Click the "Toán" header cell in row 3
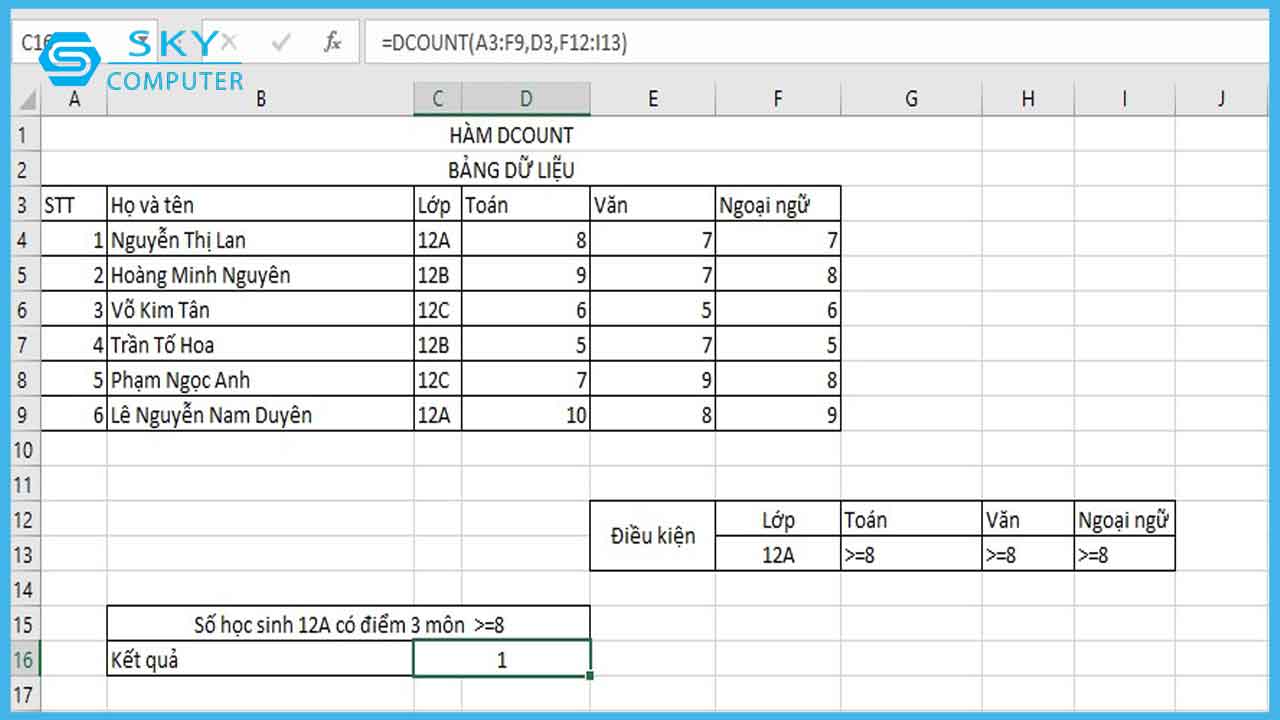Screen dimensions: 1280x720 point(526,204)
